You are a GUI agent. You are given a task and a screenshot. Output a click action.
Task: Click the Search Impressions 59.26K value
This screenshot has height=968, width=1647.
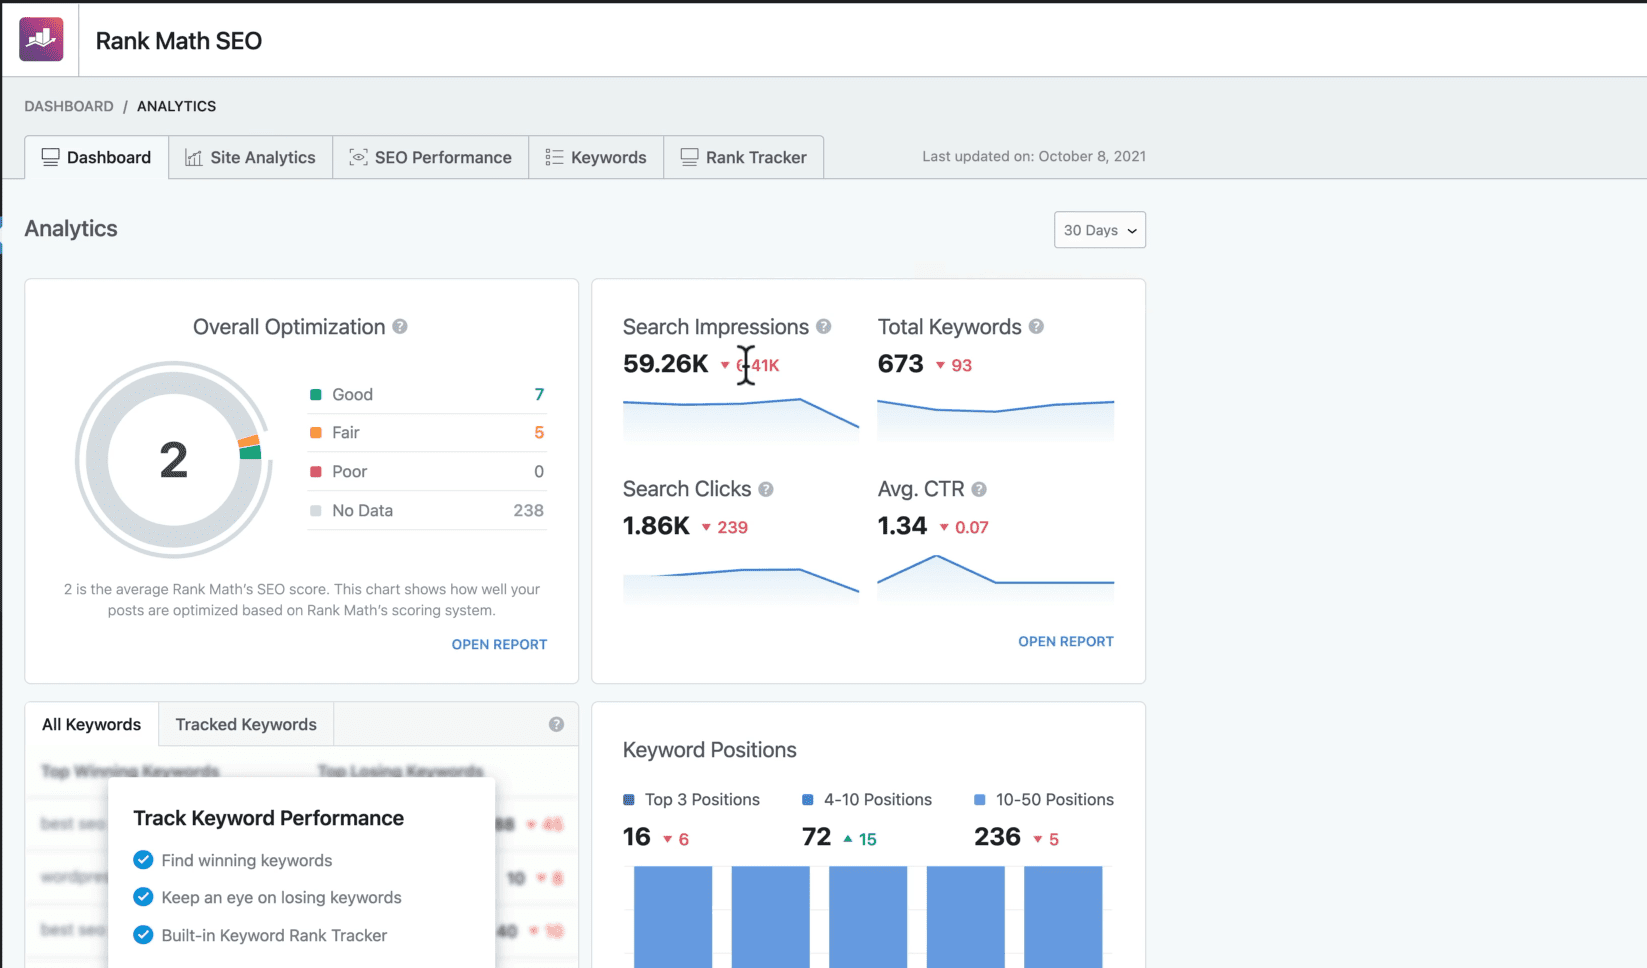tap(665, 364)
